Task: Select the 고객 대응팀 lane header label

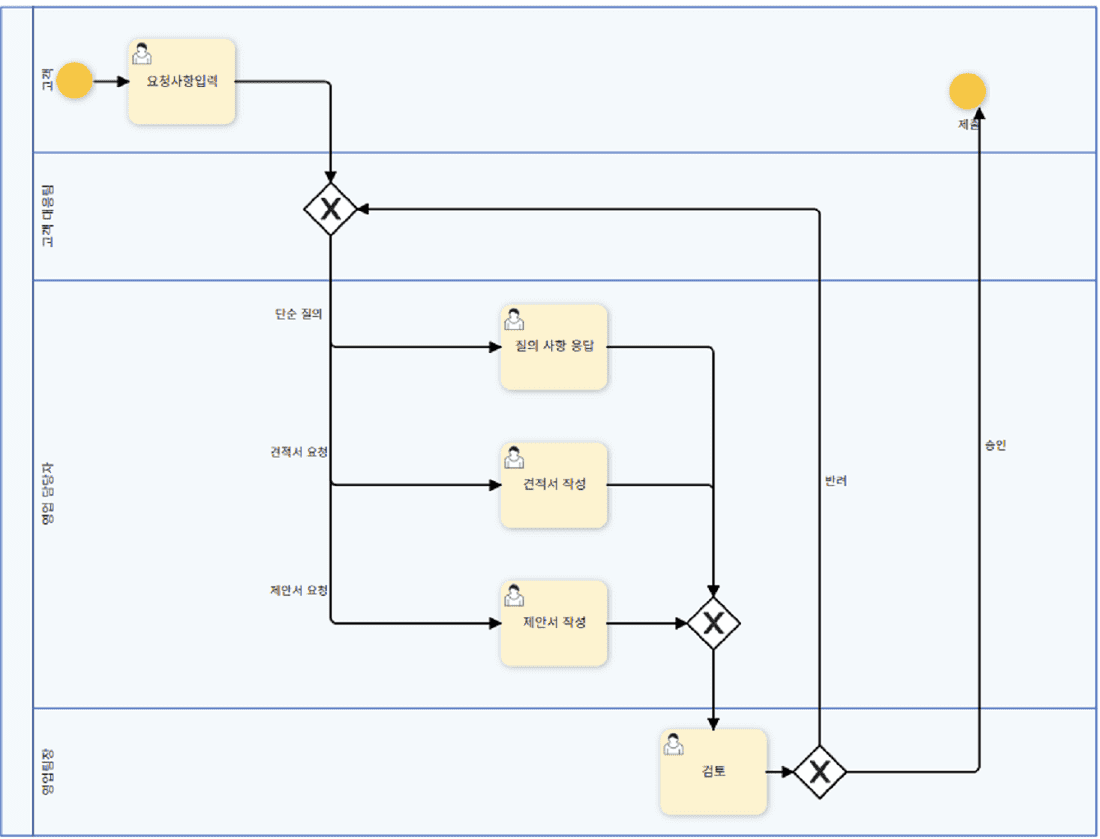Action: click(x=47, y=216)
